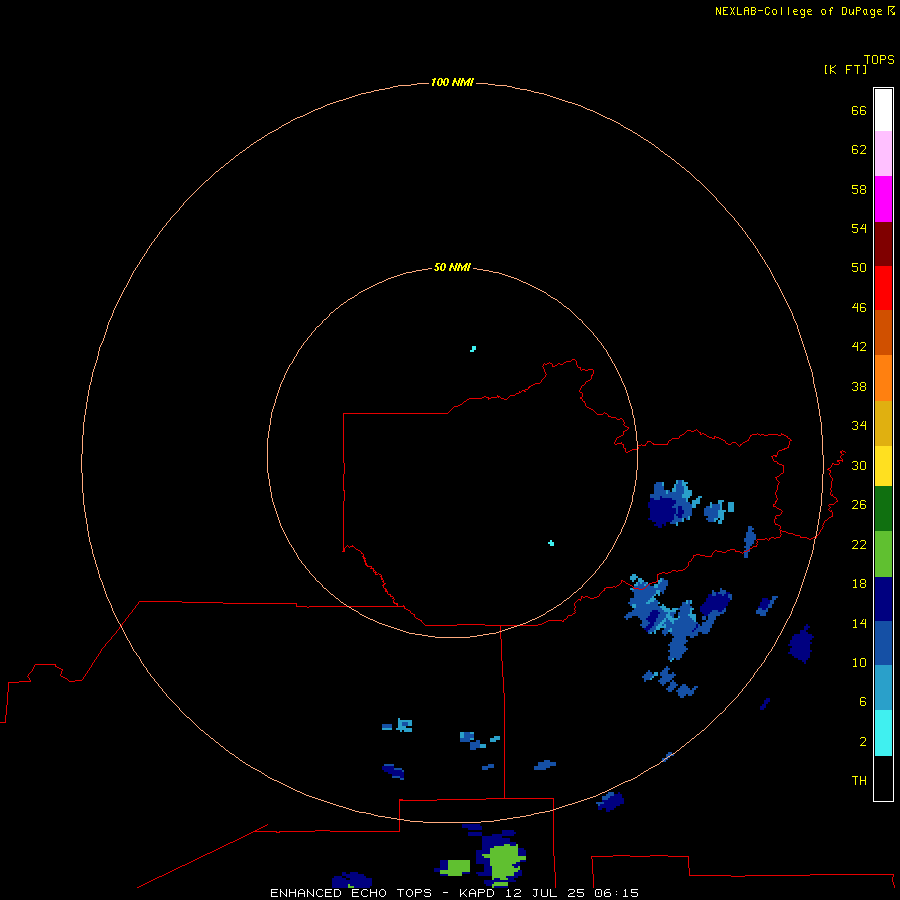Click the dark orange swatch between 46 and 42
This screenshot has width=900, height=900.
[x=883, y=332]
